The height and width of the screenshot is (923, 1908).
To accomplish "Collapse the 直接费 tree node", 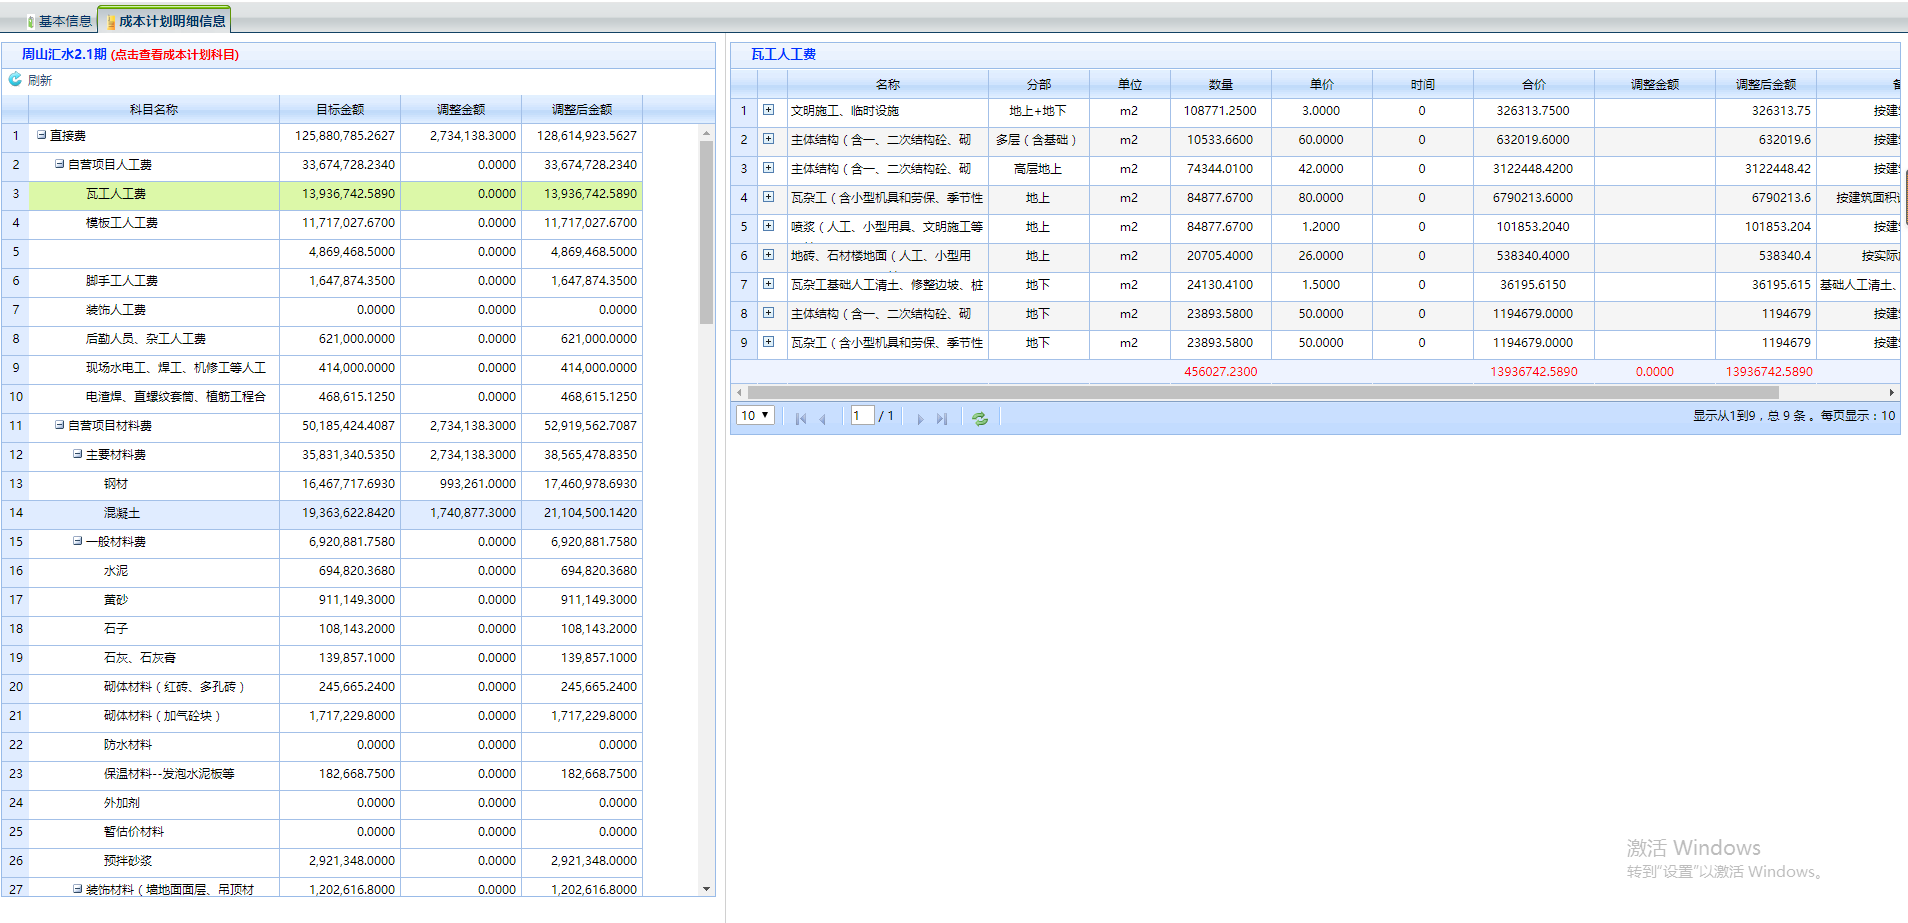I will tap(41, 135).
